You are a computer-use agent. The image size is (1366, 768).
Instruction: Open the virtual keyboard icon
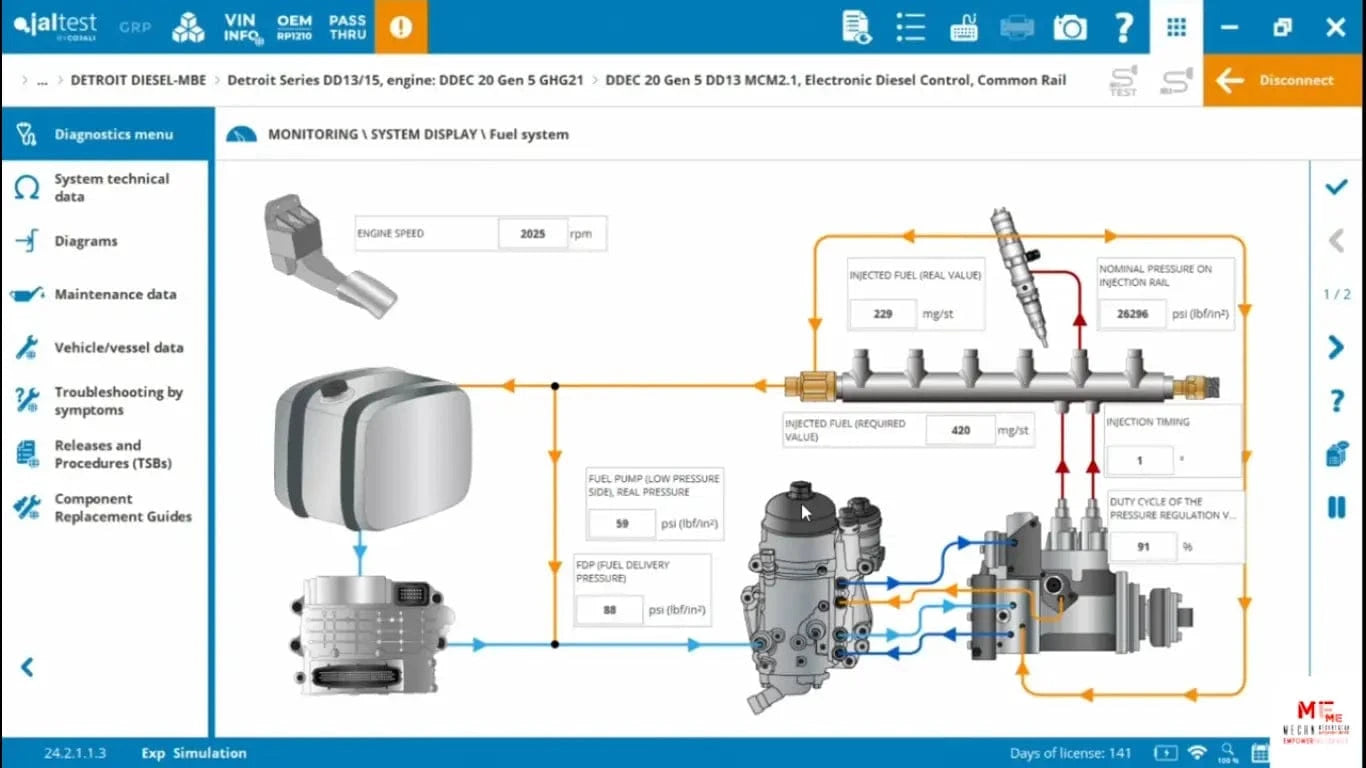(964, 27)
